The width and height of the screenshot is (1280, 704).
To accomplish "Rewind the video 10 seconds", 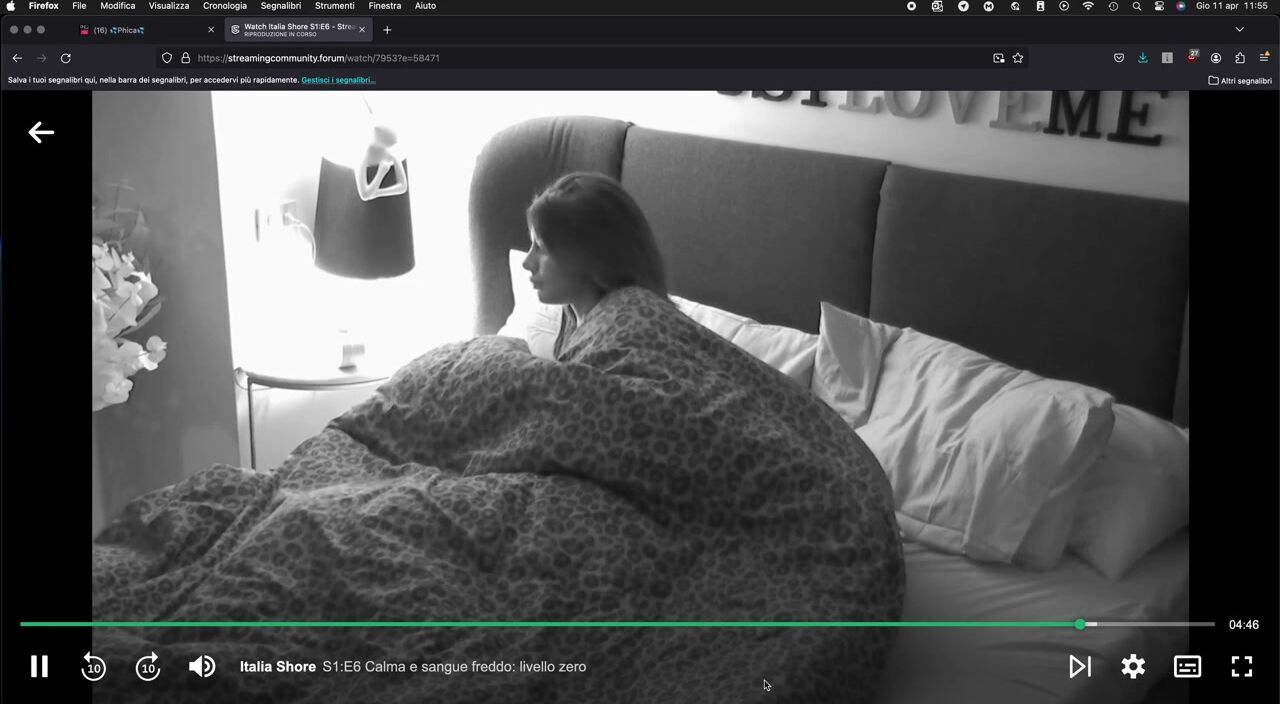I will 93,666.
